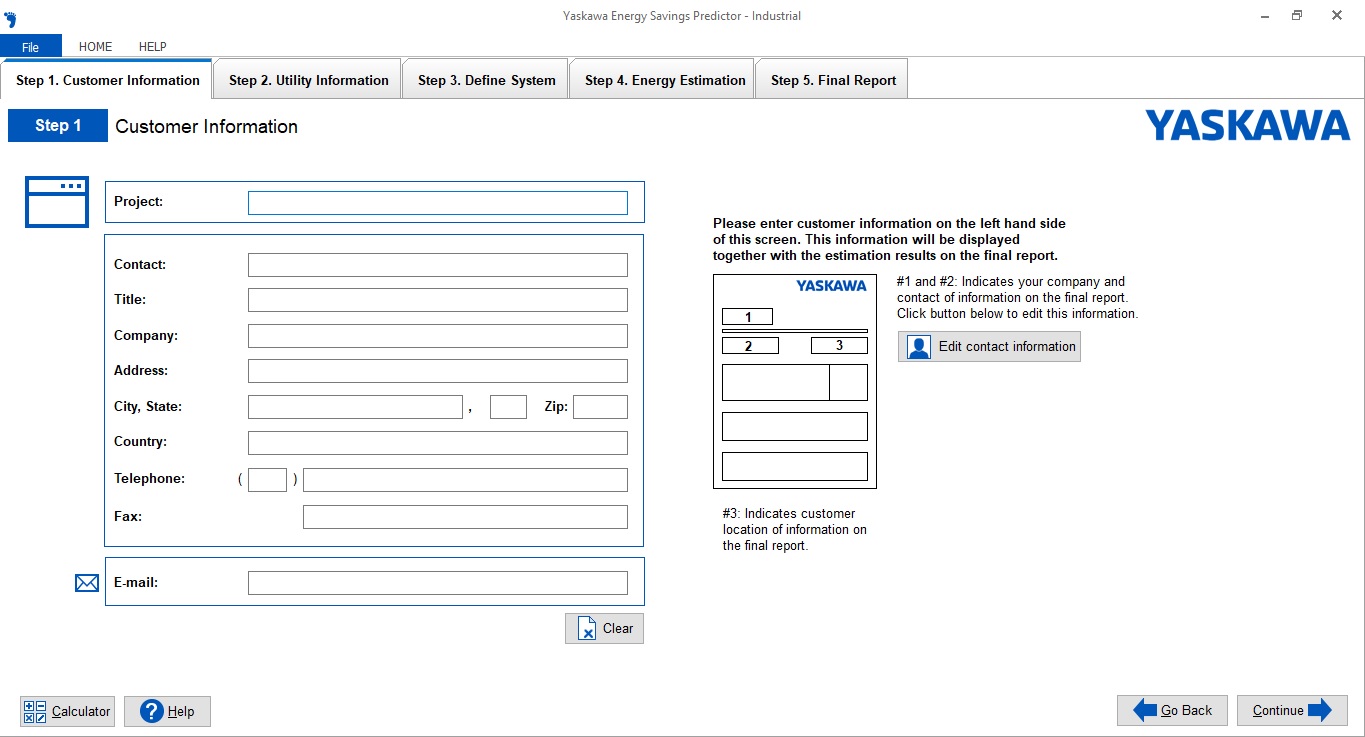Focus the Title input field
The height and width of the screenshot is (737, 1365).
pyautogui.click(x=438, y=300)
